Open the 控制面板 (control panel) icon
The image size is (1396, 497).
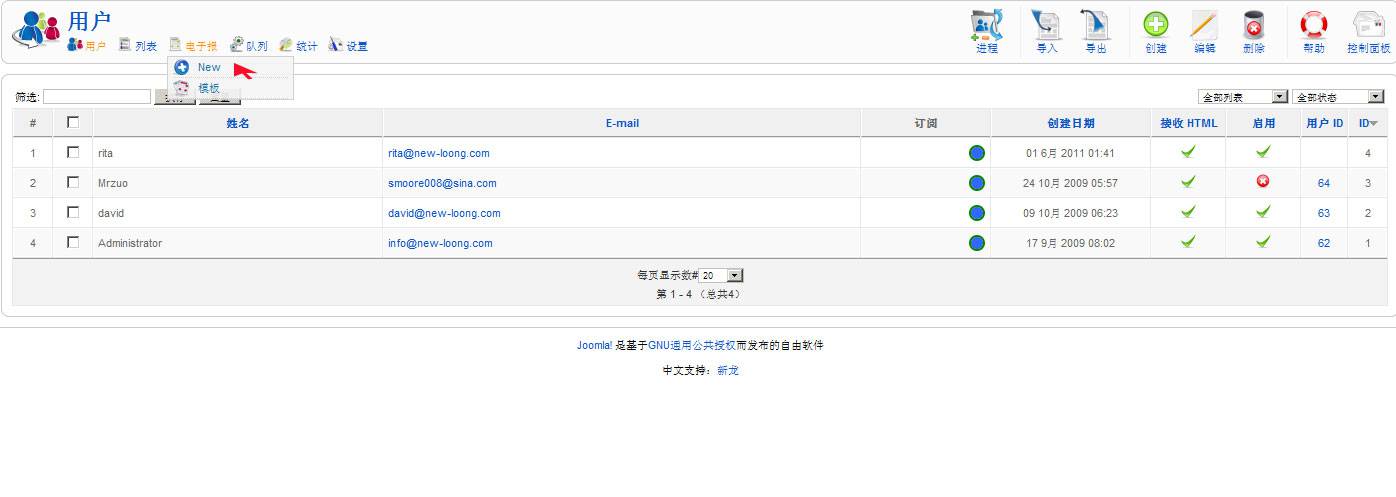point(1368,30)
